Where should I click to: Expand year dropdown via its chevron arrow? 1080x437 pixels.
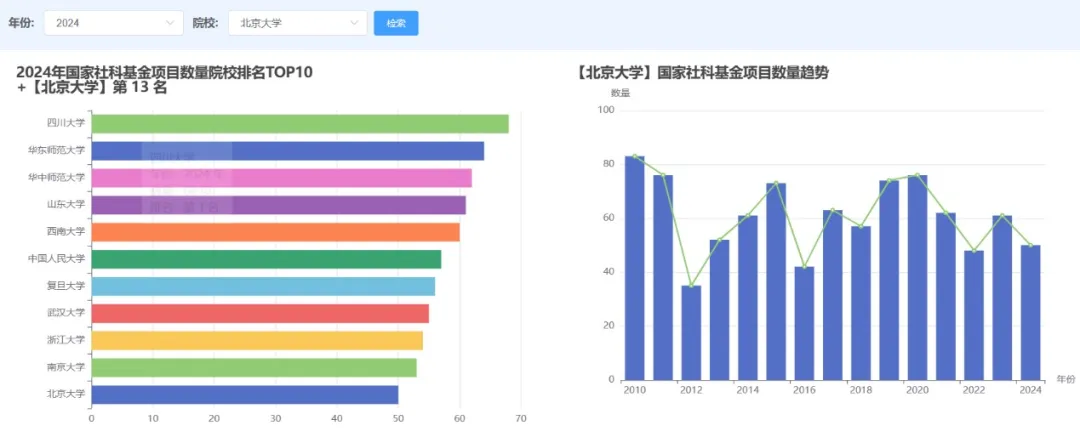(169, 23)
